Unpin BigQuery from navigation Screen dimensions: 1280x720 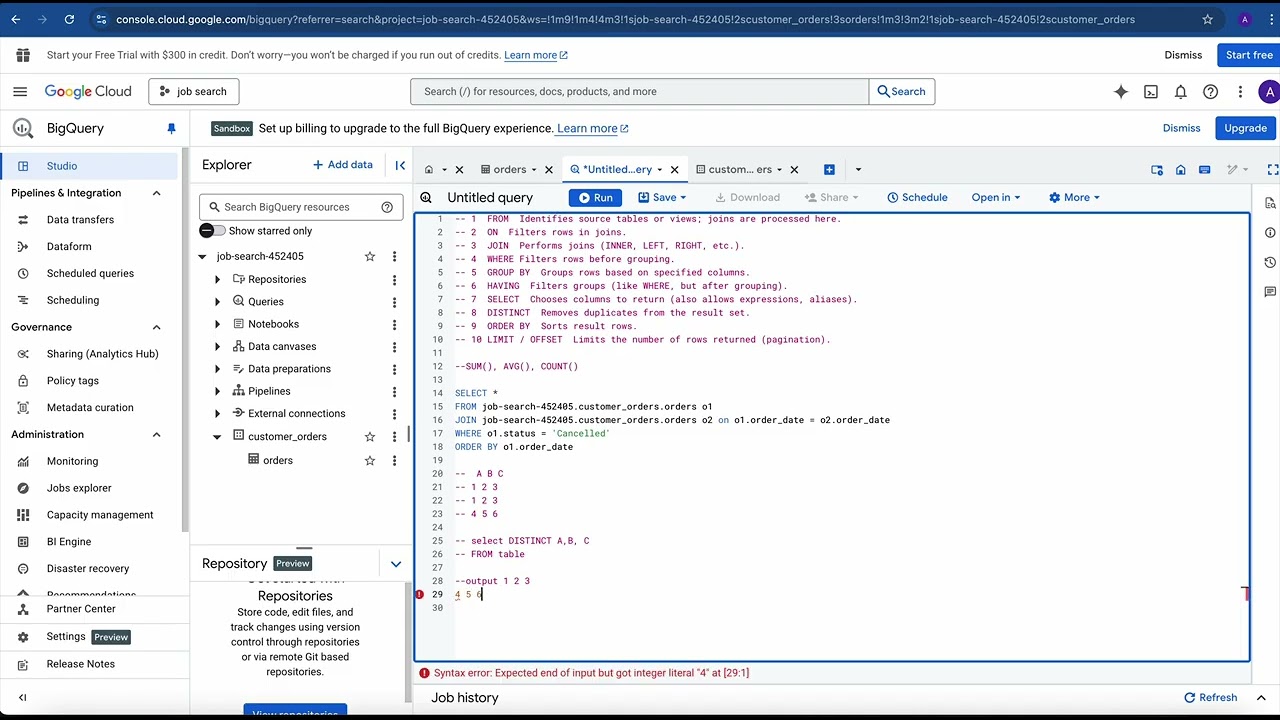pos(171,128)
